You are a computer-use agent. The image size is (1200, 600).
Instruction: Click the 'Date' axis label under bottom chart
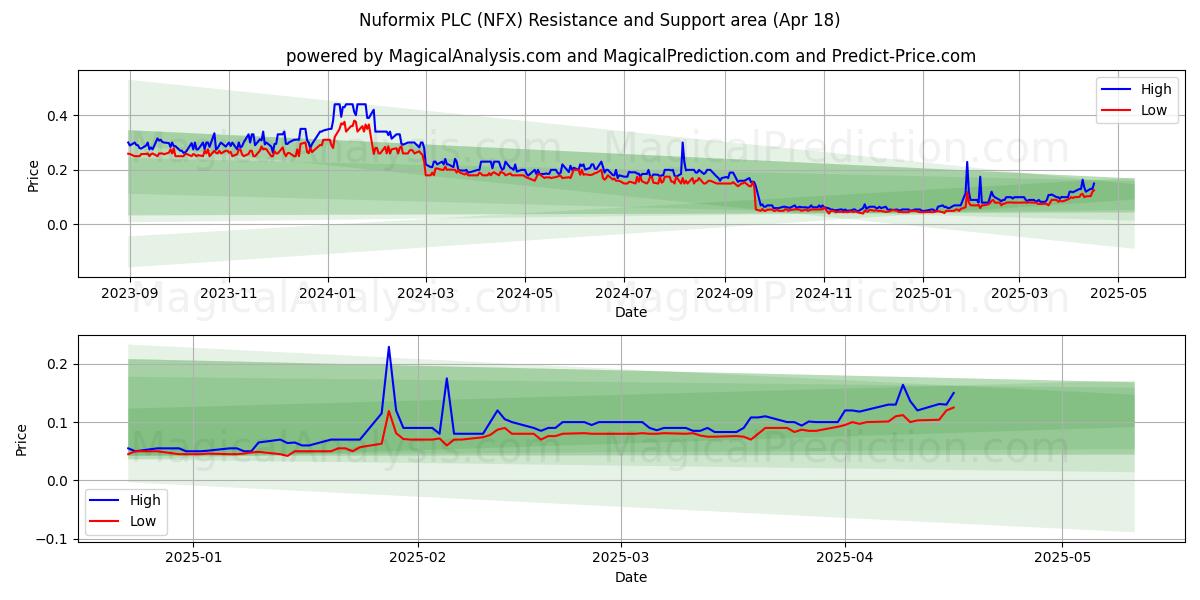(631, 577)
